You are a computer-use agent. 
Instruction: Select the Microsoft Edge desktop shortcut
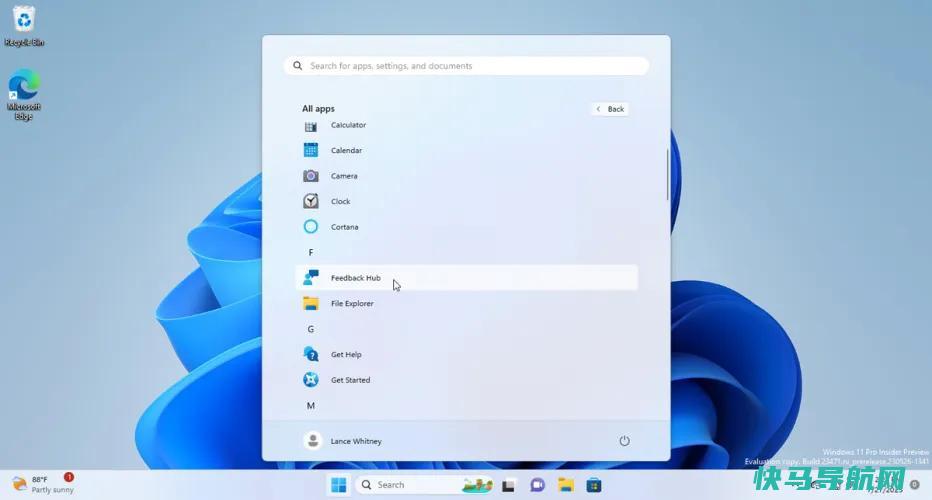(x=24, y=95)
